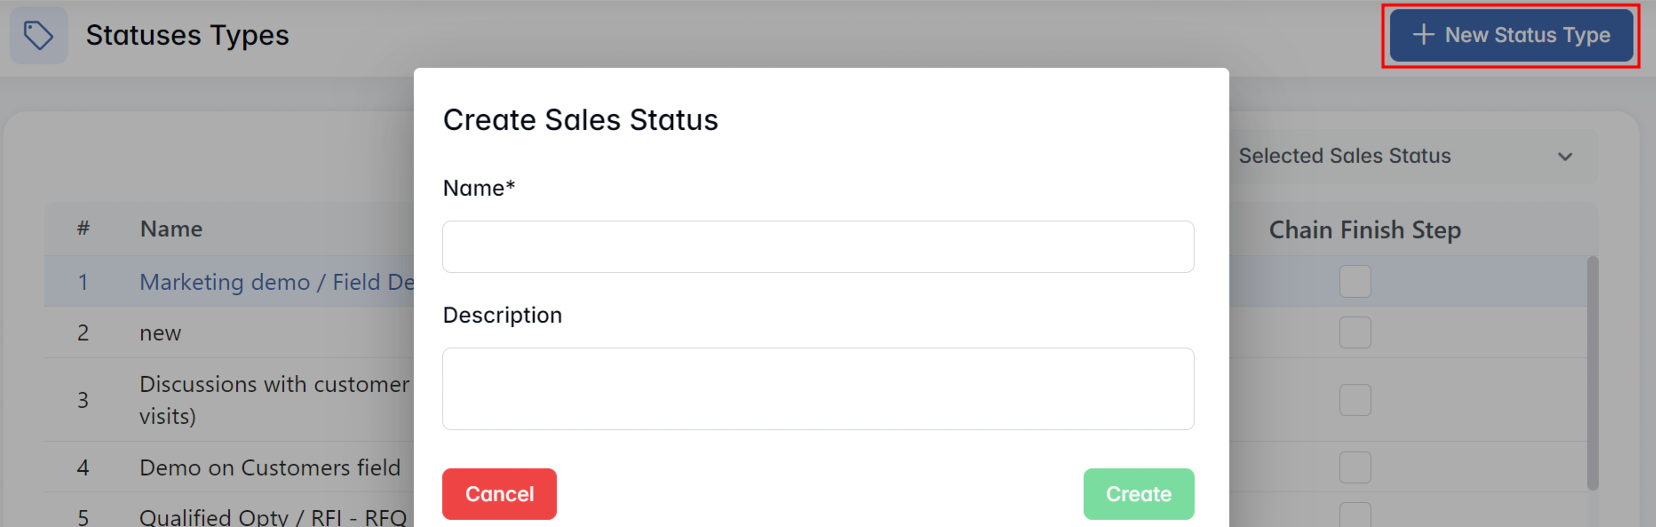
Task: Tick Chain Finish Step checkbox for row 4
Action: coord(1355,467)
